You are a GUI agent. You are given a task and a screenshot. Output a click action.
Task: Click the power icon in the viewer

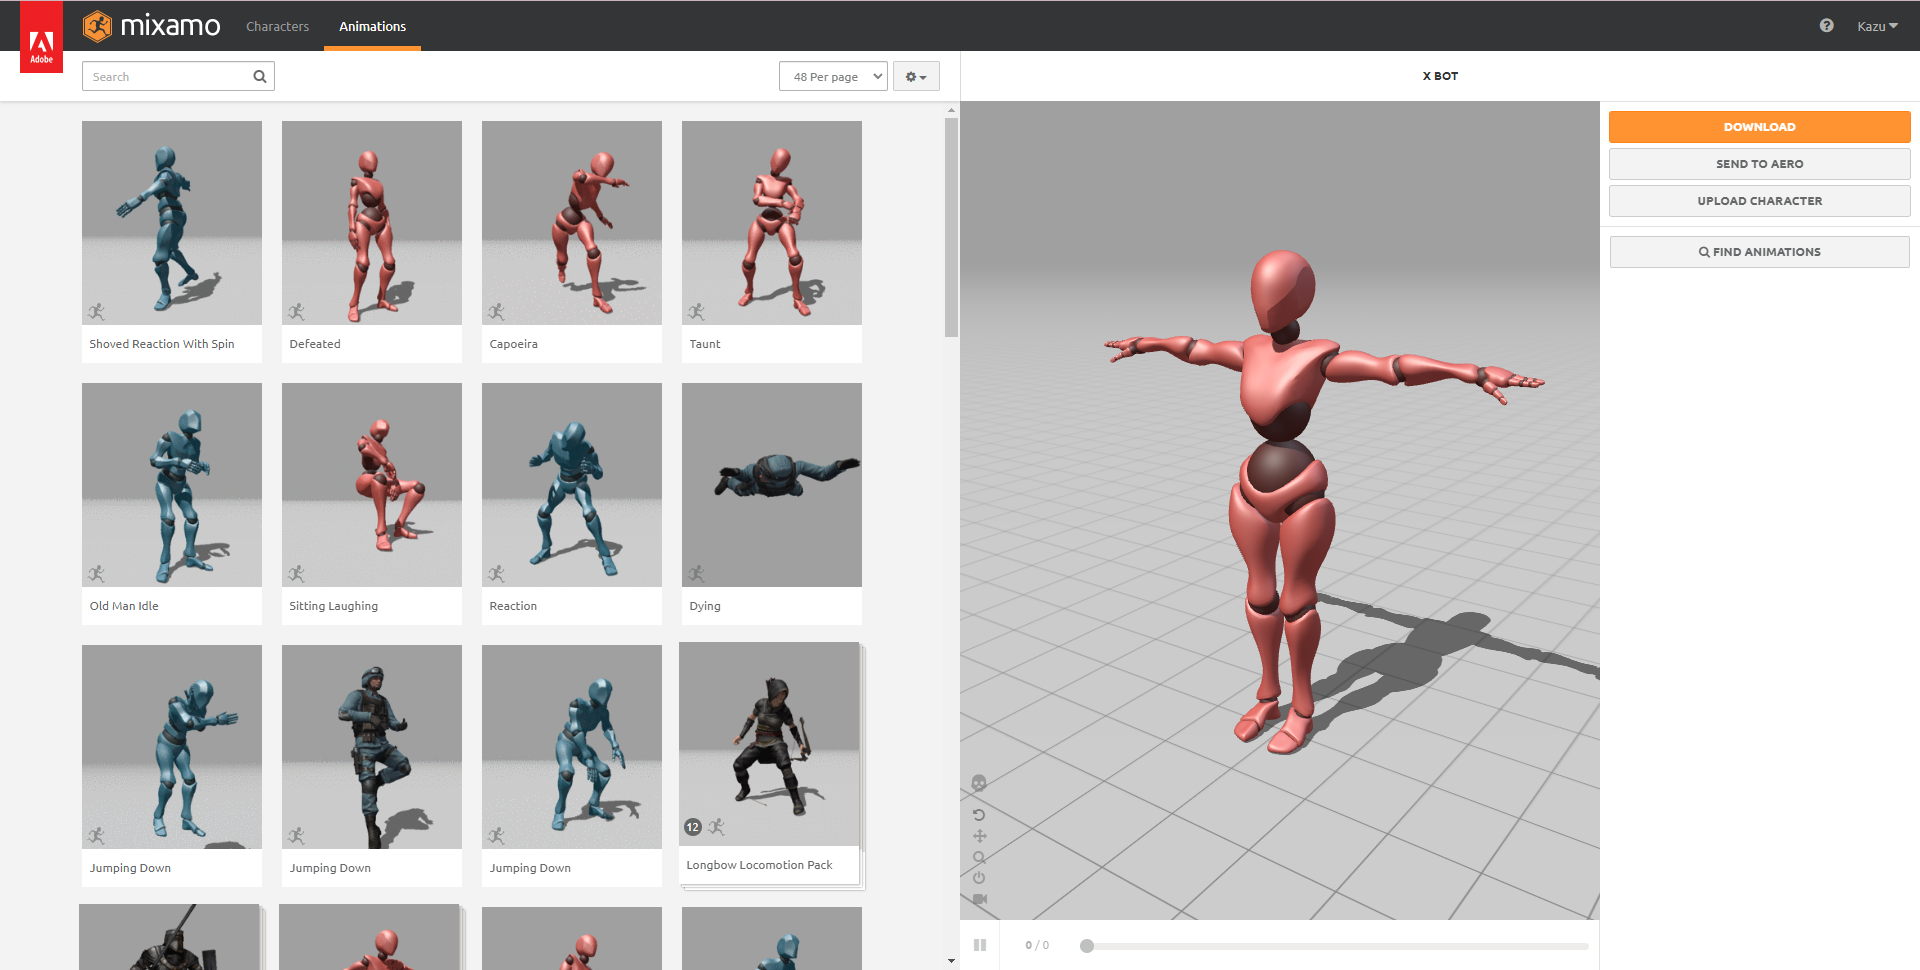979,878
